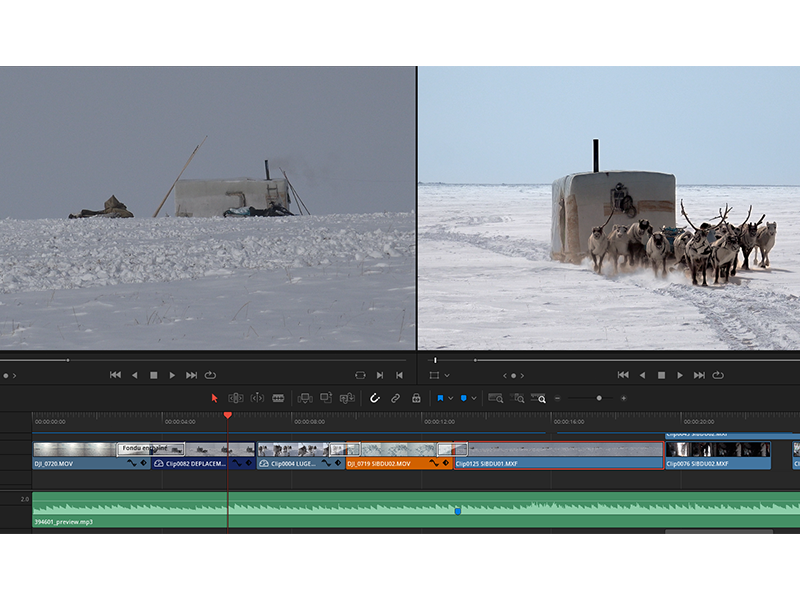Click Mark In icon in source viewer

click(x=380, y=375)
